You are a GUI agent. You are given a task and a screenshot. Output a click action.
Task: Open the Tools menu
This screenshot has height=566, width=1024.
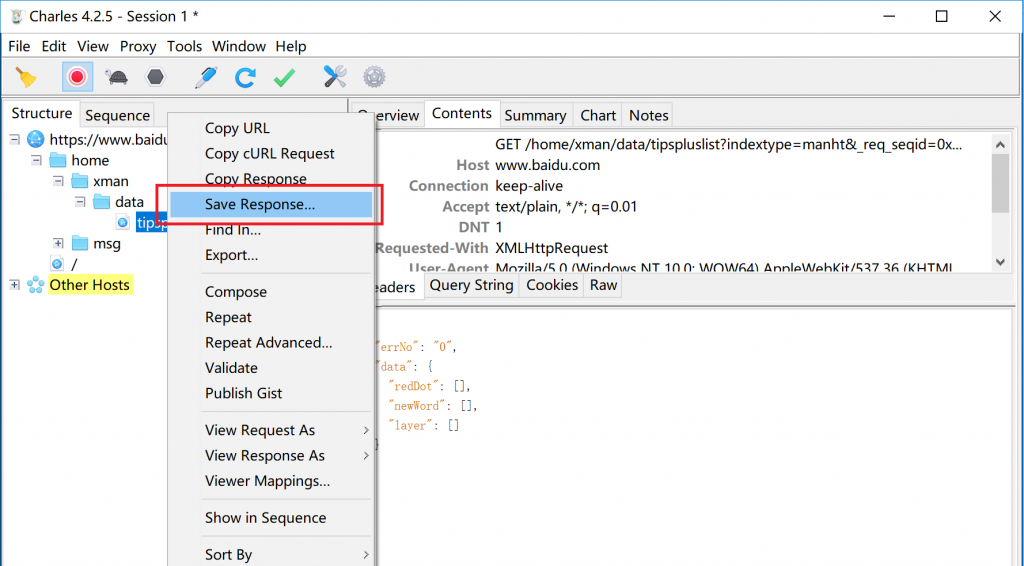184,46
